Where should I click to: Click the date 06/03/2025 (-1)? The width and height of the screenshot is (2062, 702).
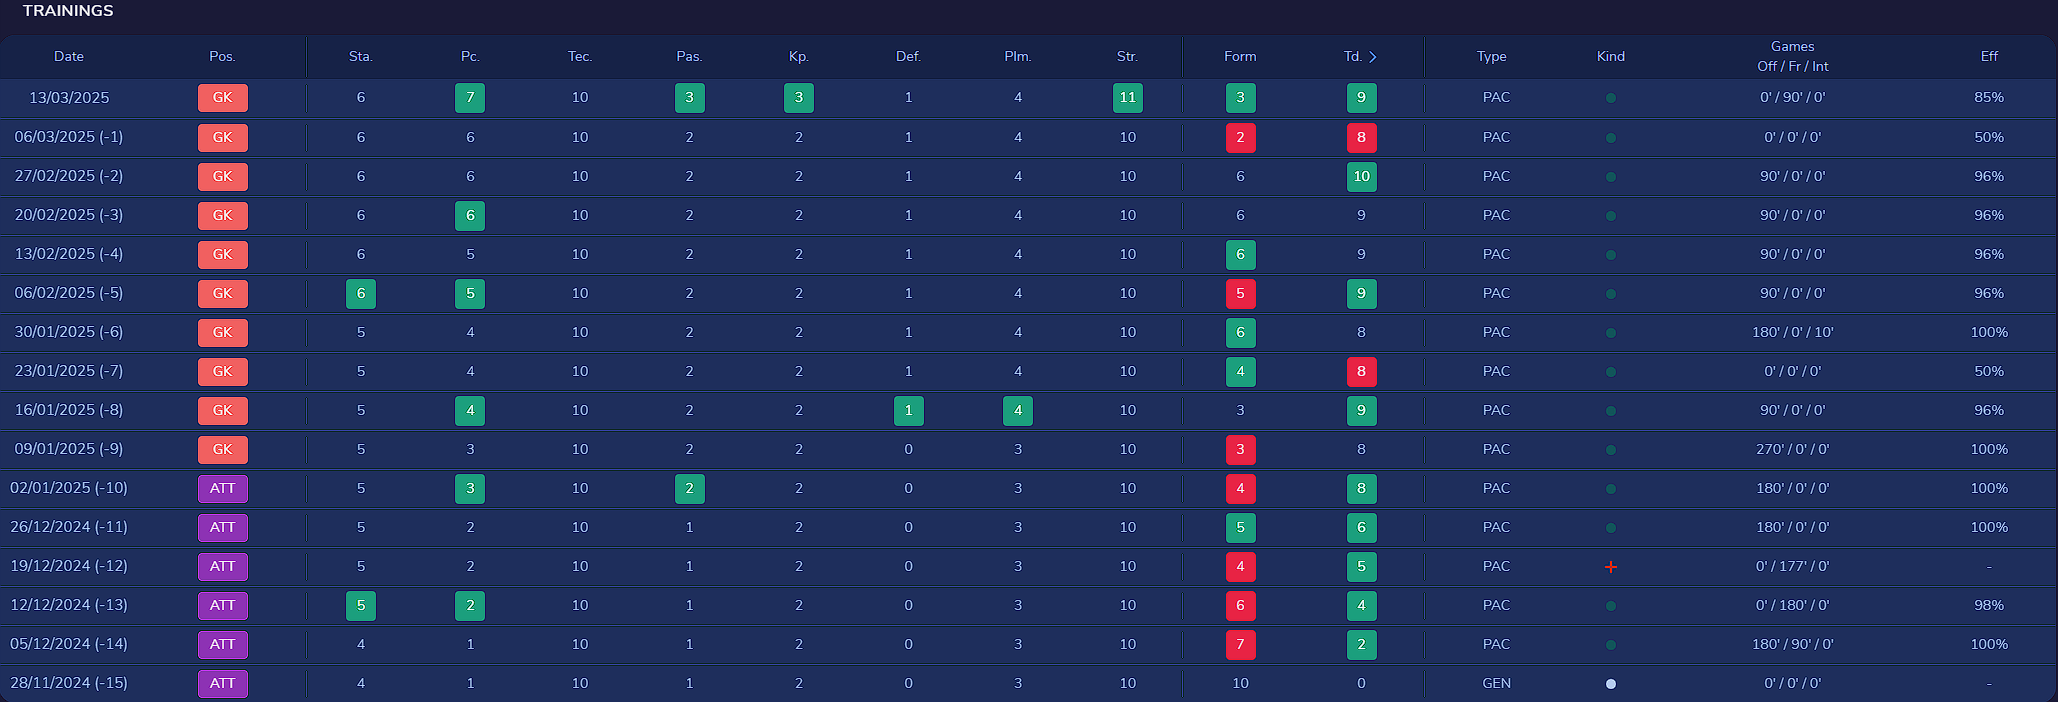[x=69, y=137]
